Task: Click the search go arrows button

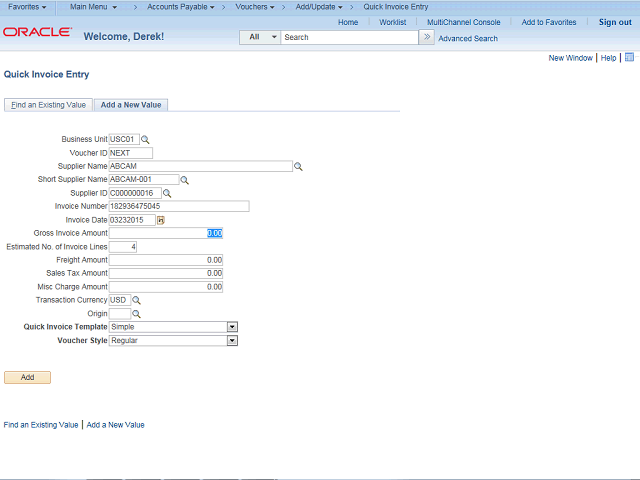Action: tap(427, 37)
